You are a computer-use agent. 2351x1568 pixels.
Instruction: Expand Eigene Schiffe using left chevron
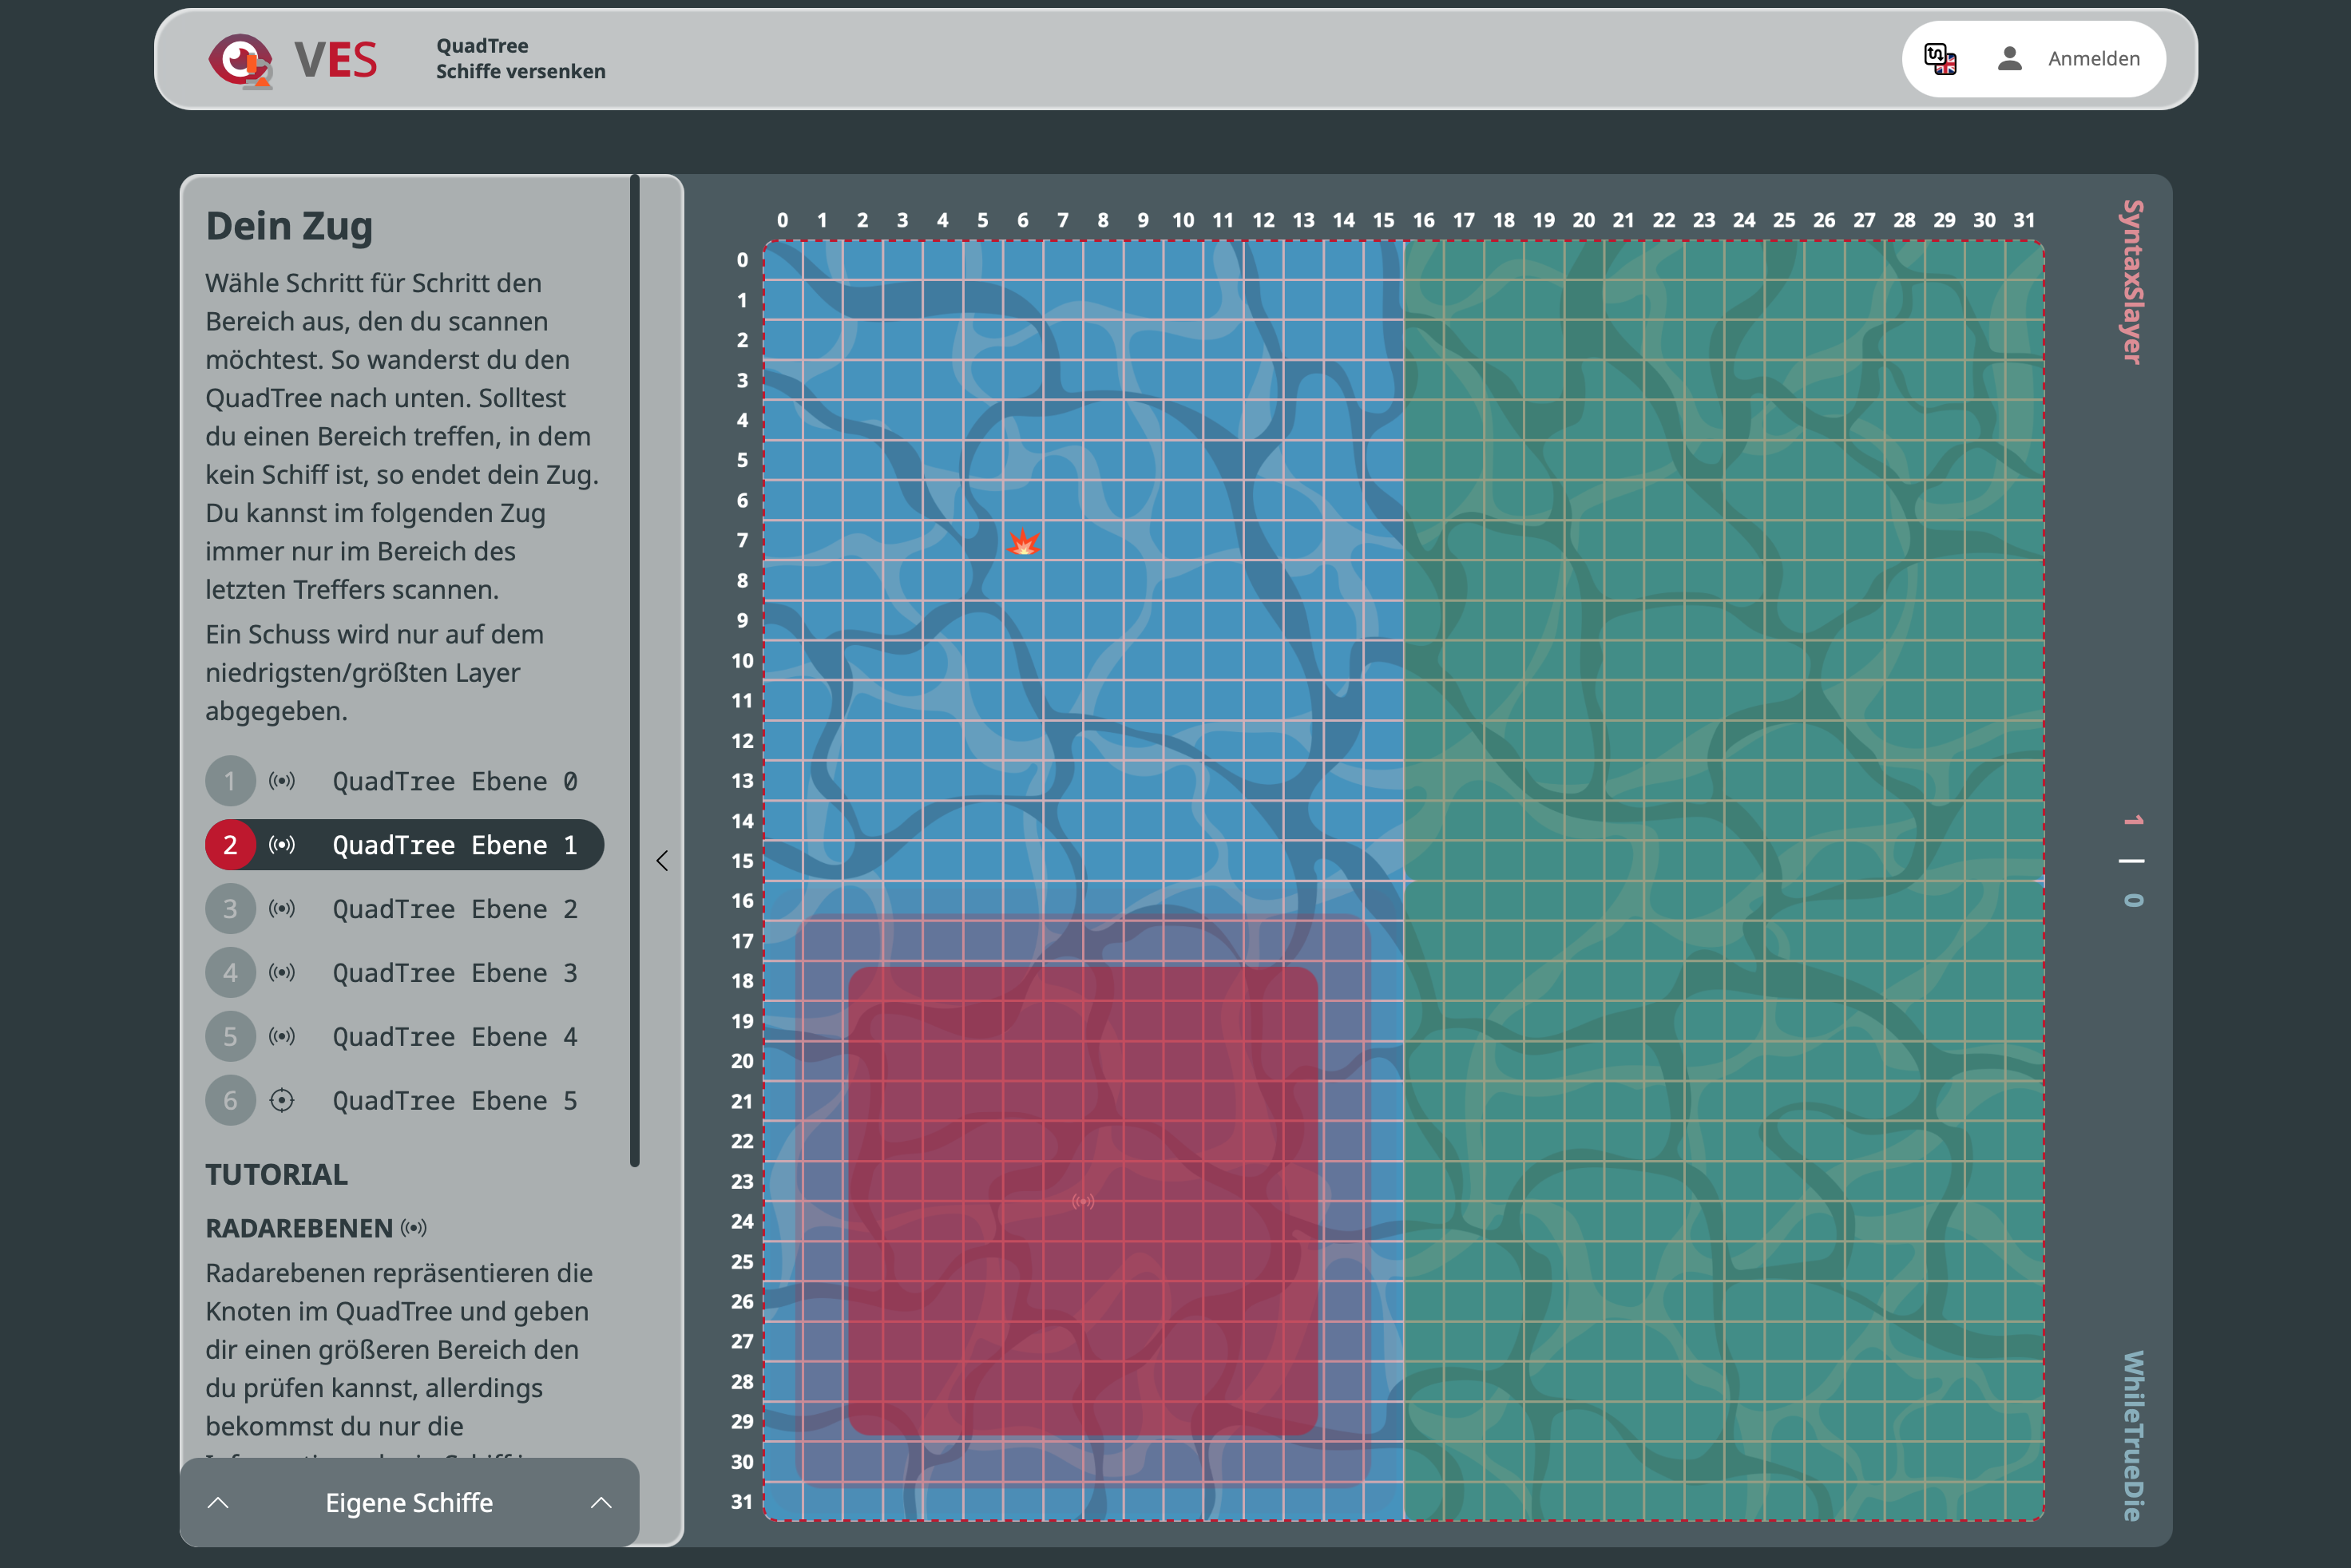218,1503
